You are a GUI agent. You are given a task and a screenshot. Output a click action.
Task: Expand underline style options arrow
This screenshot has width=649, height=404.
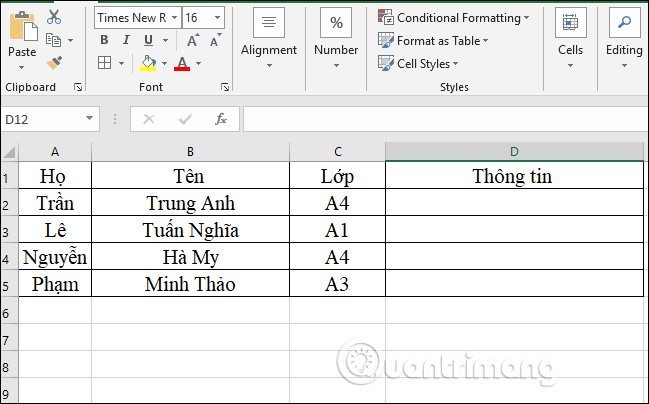coord(166,41)
